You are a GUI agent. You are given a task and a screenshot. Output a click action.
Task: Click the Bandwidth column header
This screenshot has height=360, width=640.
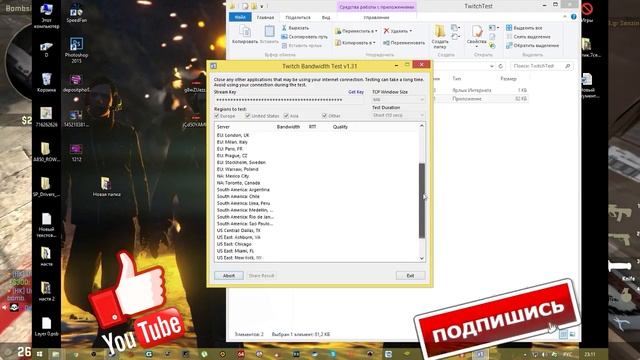[x=288, y=127]
